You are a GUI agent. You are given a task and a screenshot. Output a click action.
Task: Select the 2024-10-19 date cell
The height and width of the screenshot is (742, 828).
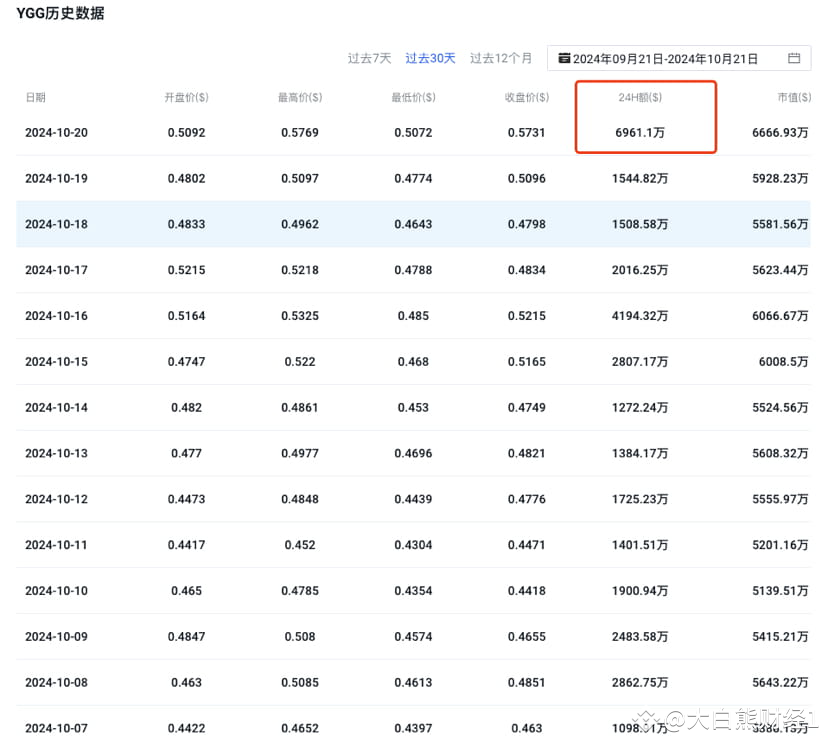pos(57,179)
